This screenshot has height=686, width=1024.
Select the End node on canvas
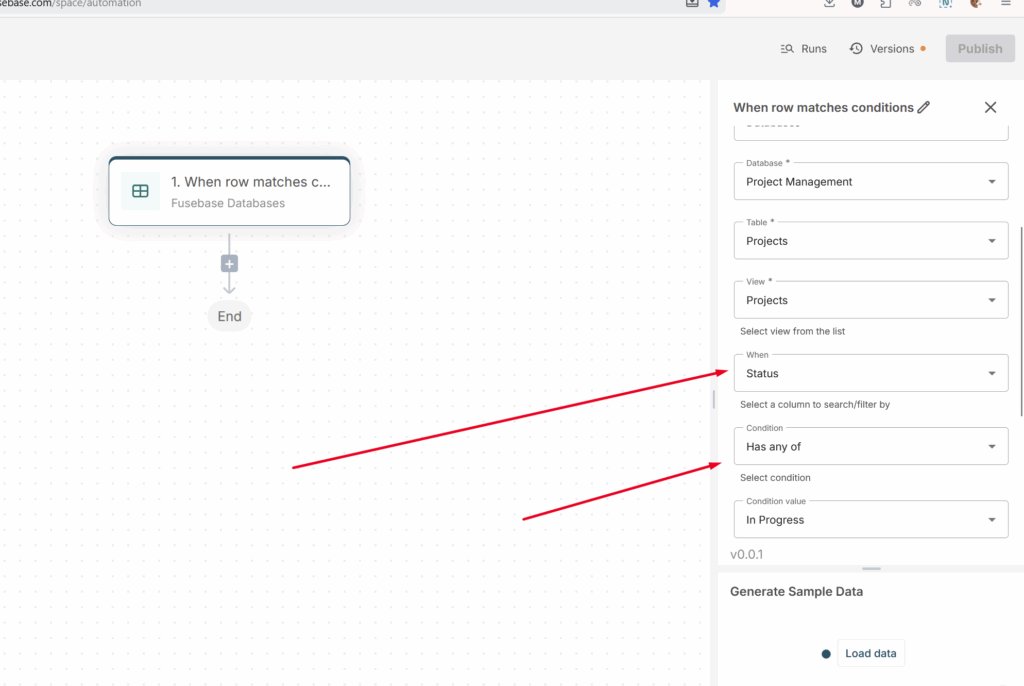[229, 316]
